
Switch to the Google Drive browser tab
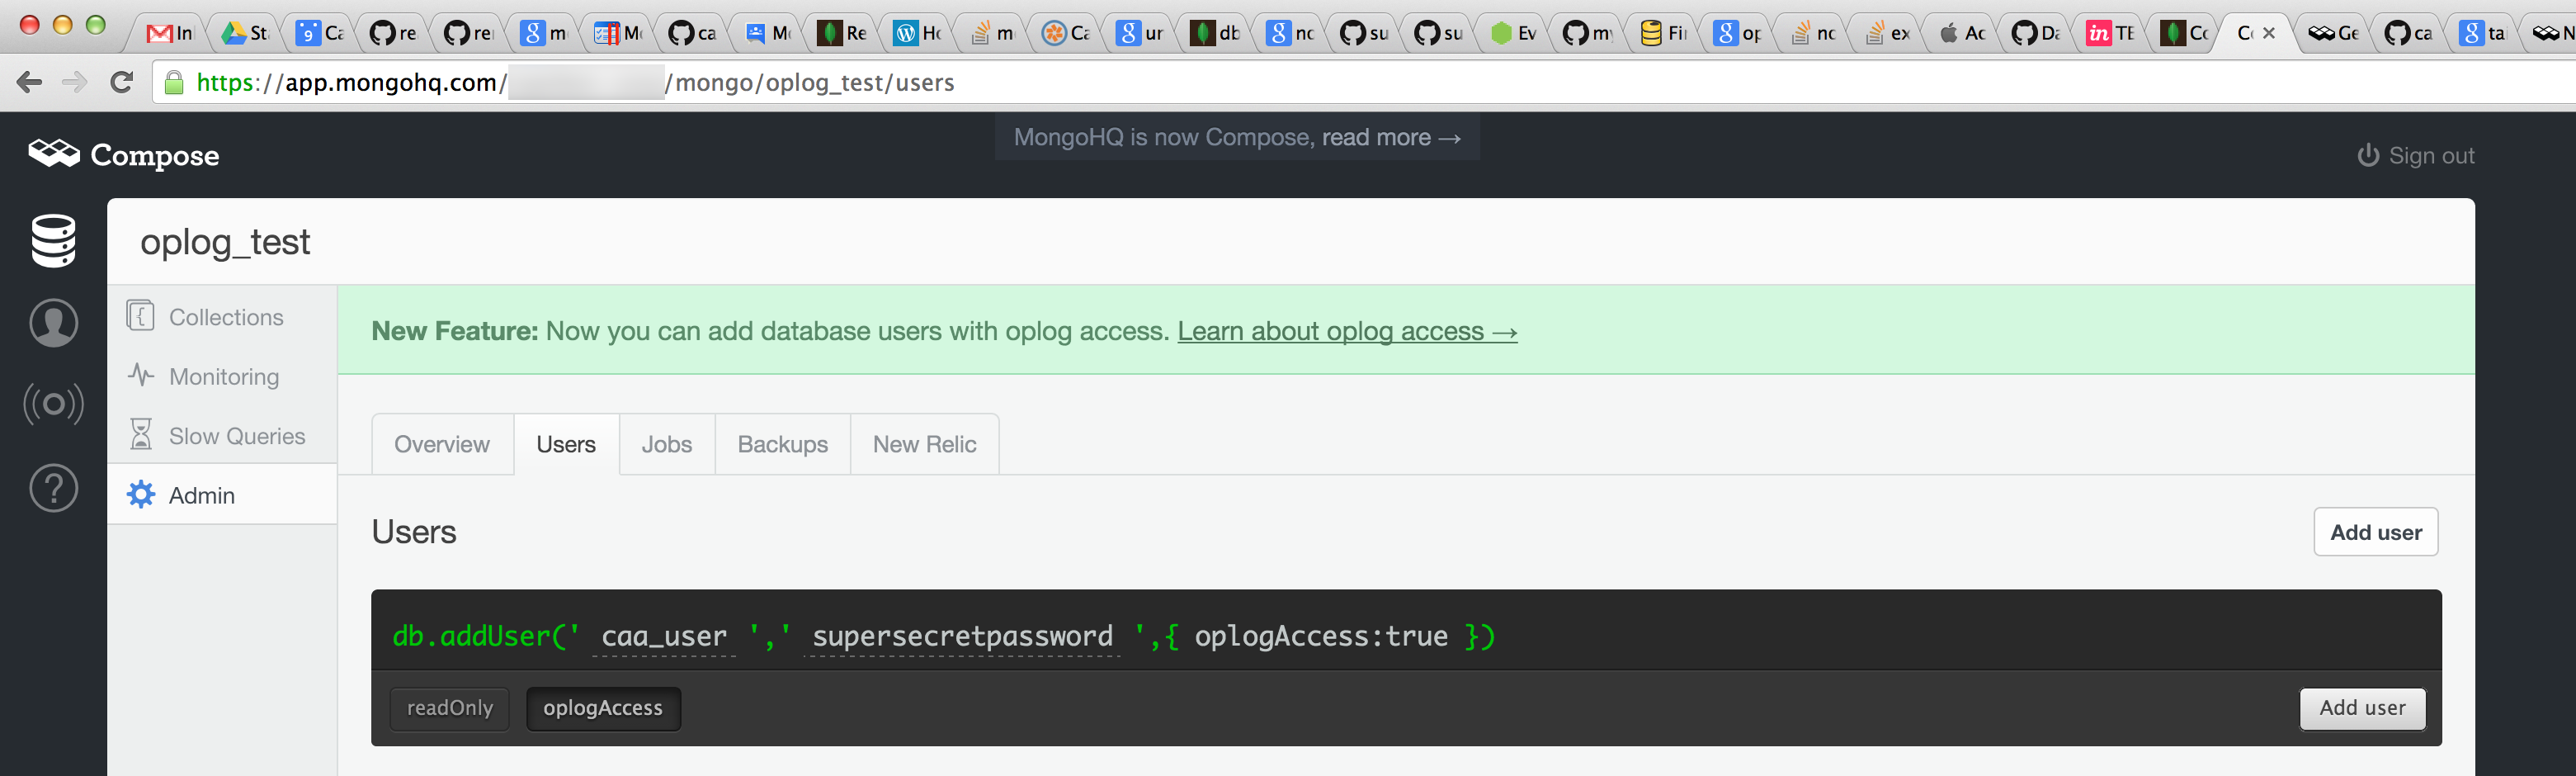(244, 33)
